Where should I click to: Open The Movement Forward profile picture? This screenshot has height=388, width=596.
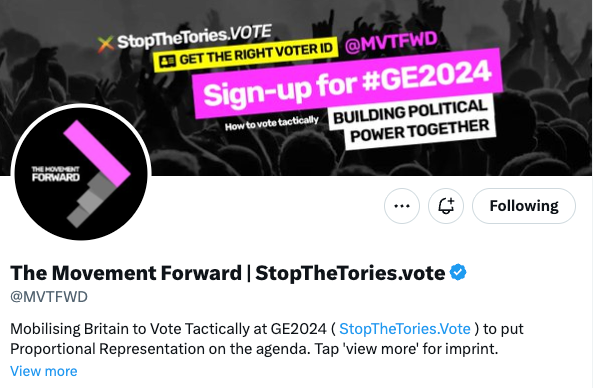click(81, 174)
